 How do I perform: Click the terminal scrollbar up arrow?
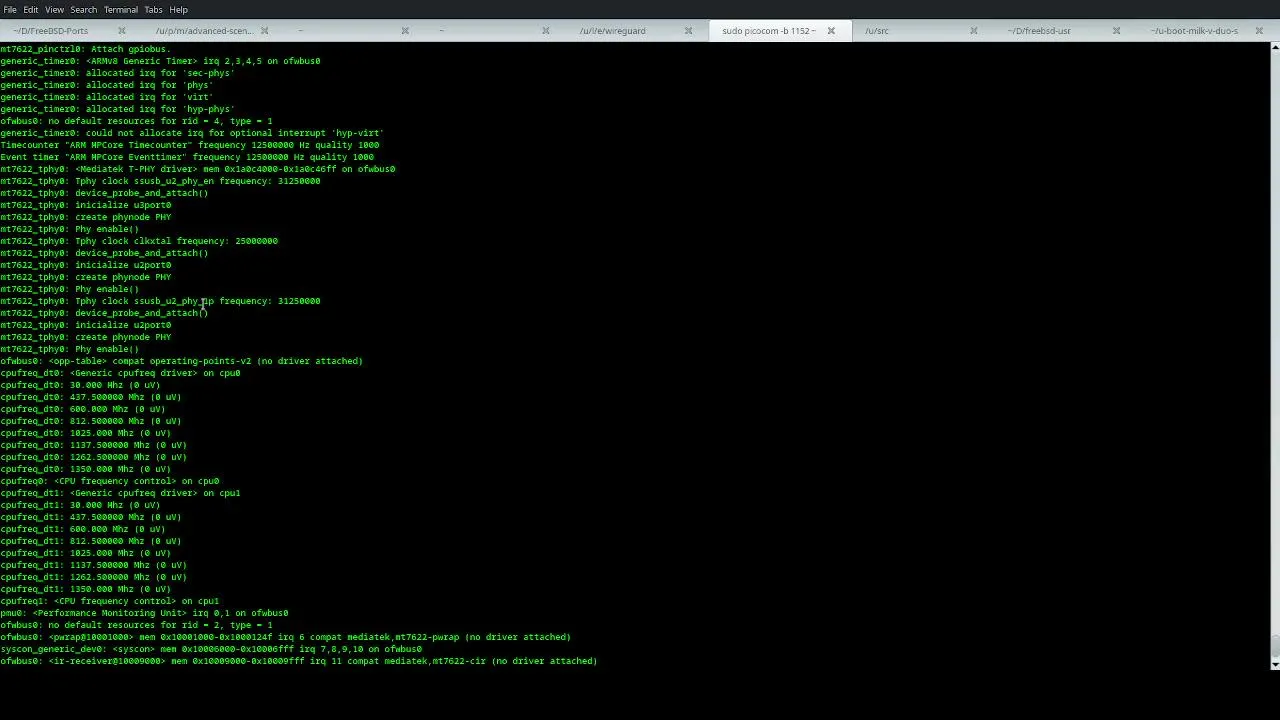click(x=1275, y=47)
